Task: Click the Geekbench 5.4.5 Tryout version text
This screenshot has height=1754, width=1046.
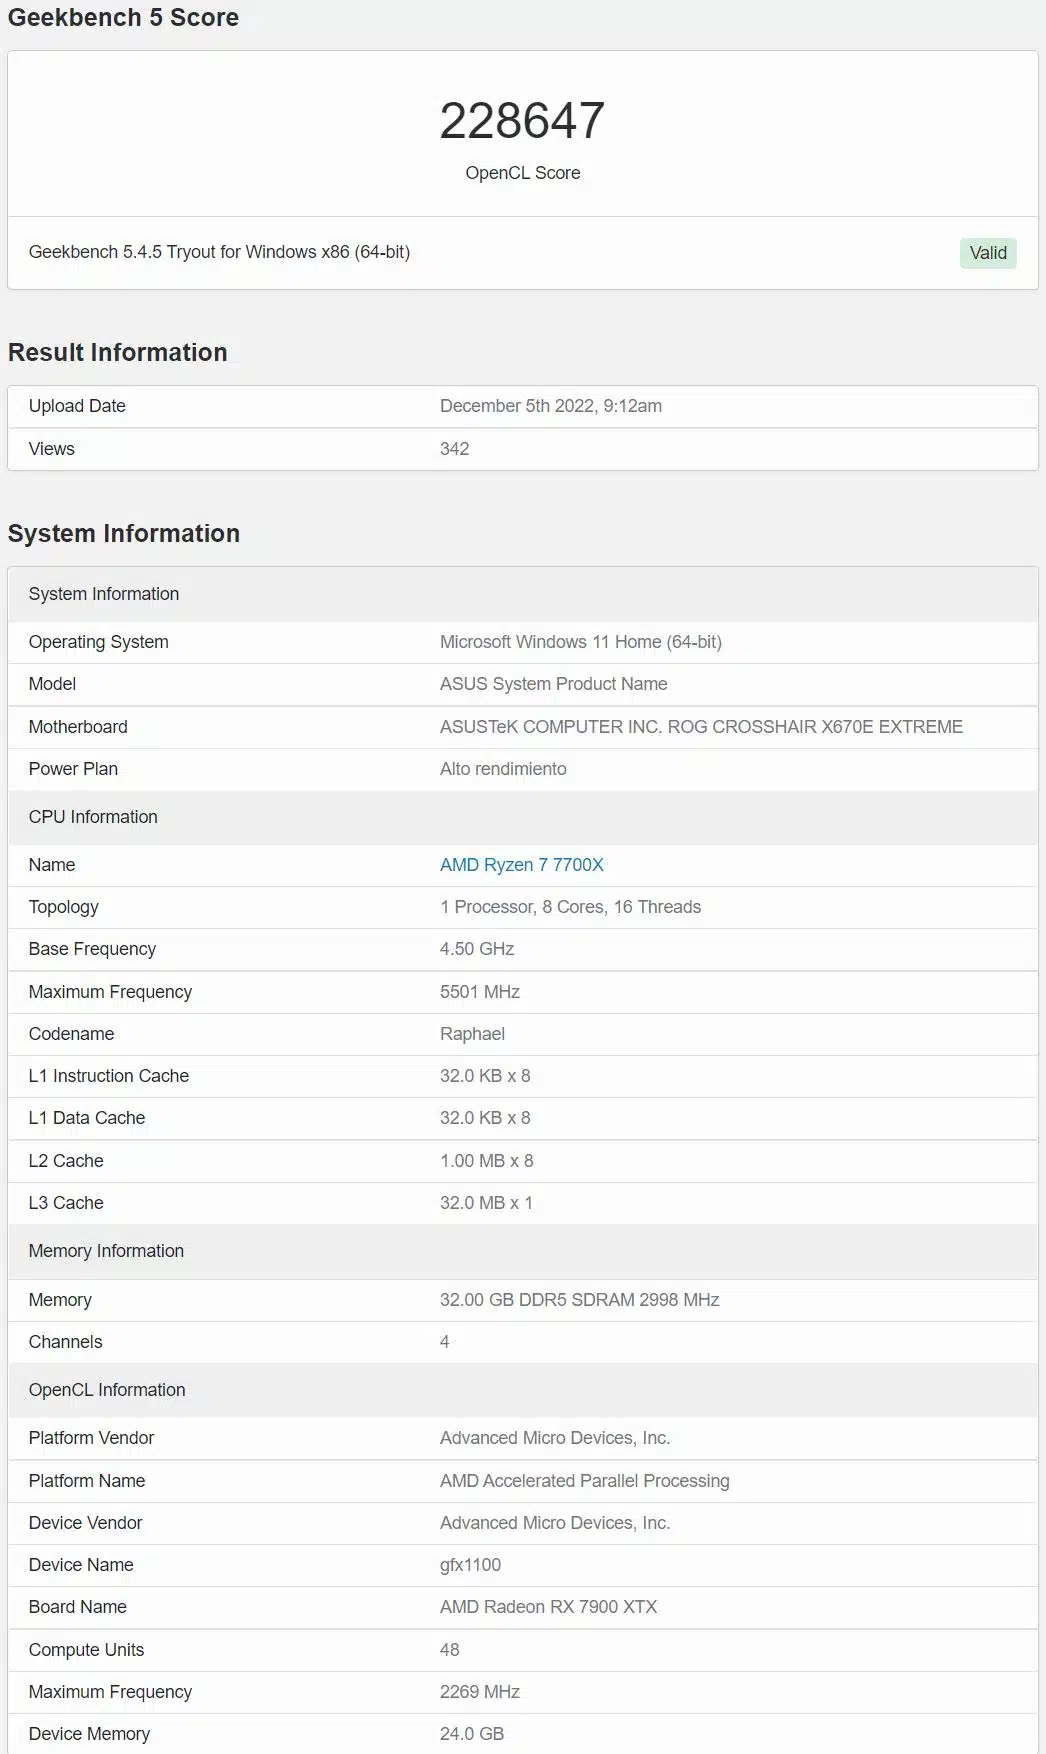Action: pyautogui.click(x=219, y=252)
